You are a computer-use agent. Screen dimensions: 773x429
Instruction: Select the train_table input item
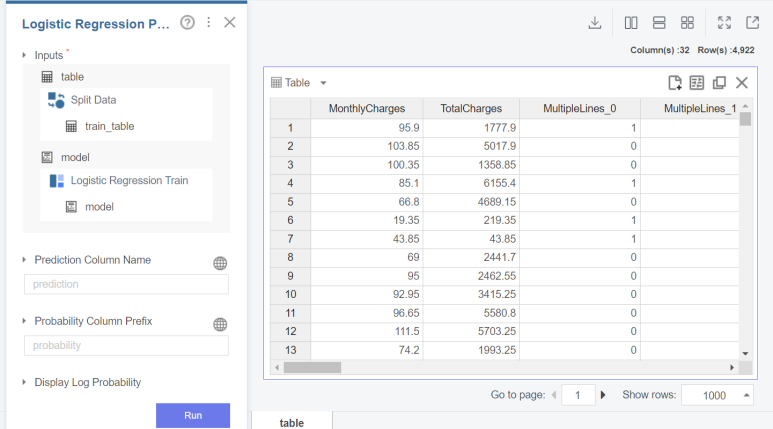point(109,127)
